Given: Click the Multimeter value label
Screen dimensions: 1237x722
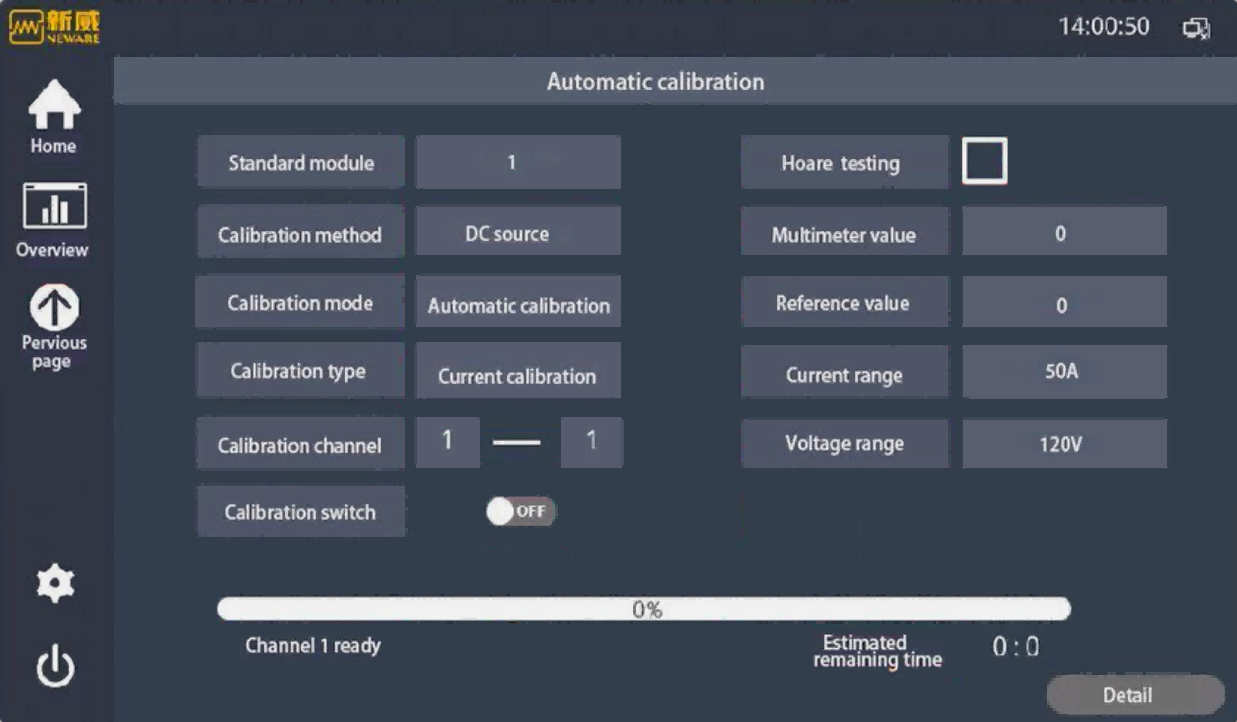Looking at the screenshot, I should 845,233.
